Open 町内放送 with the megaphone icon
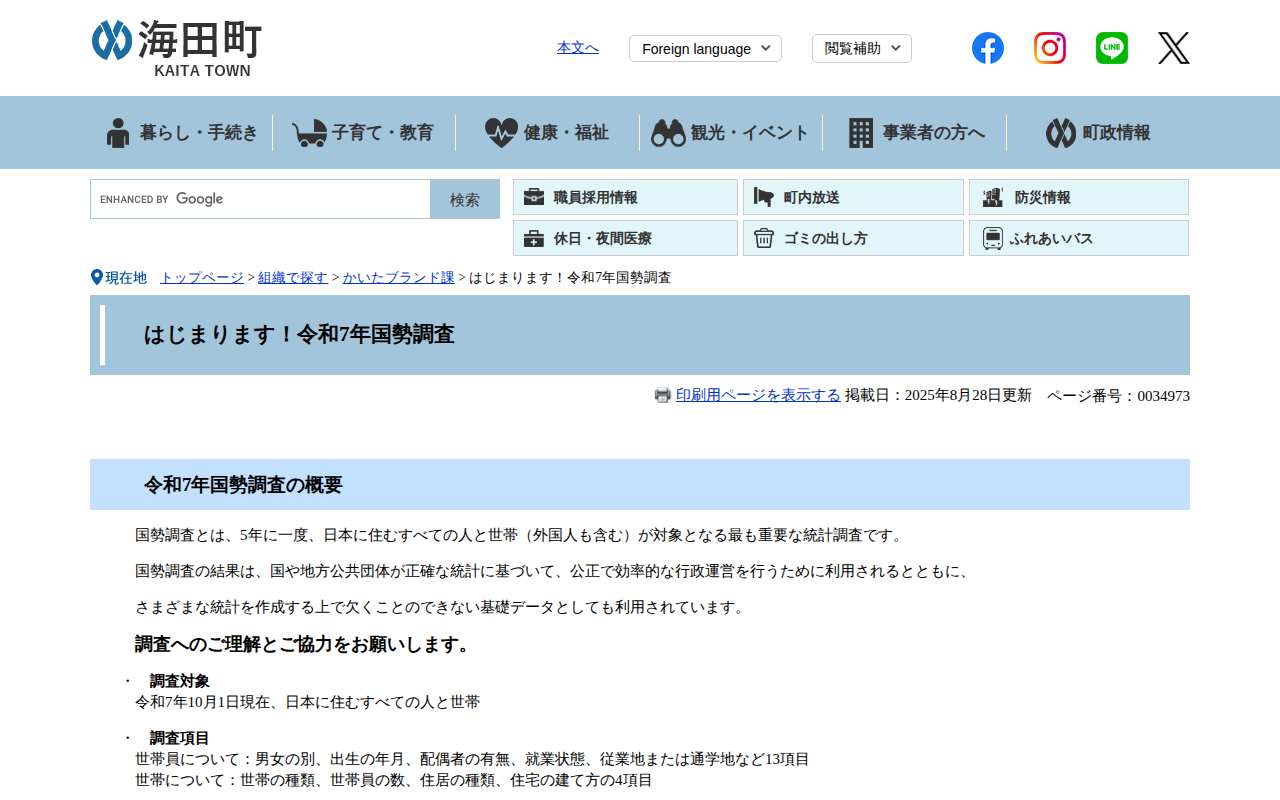 pyautogui.click(x=853, y=197)
